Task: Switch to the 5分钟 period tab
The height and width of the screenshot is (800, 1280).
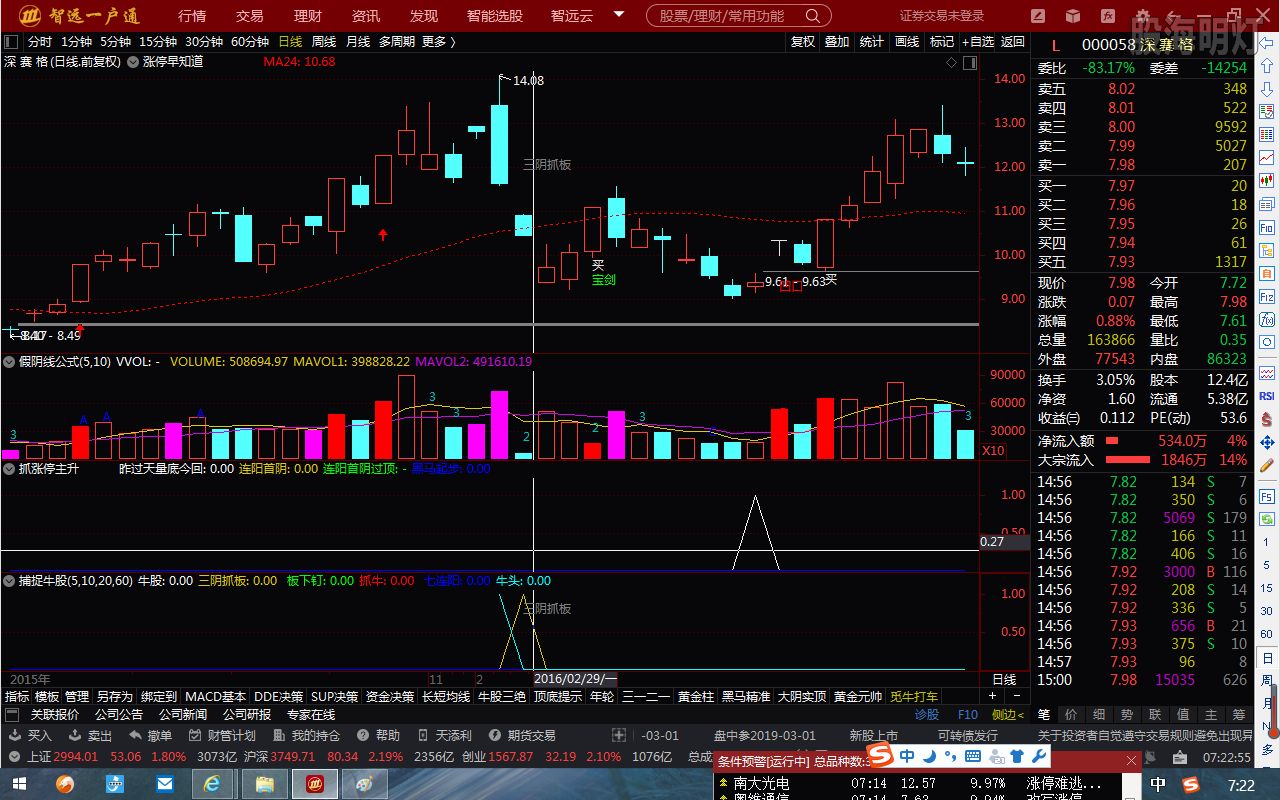Action: [x=116, y=42]
